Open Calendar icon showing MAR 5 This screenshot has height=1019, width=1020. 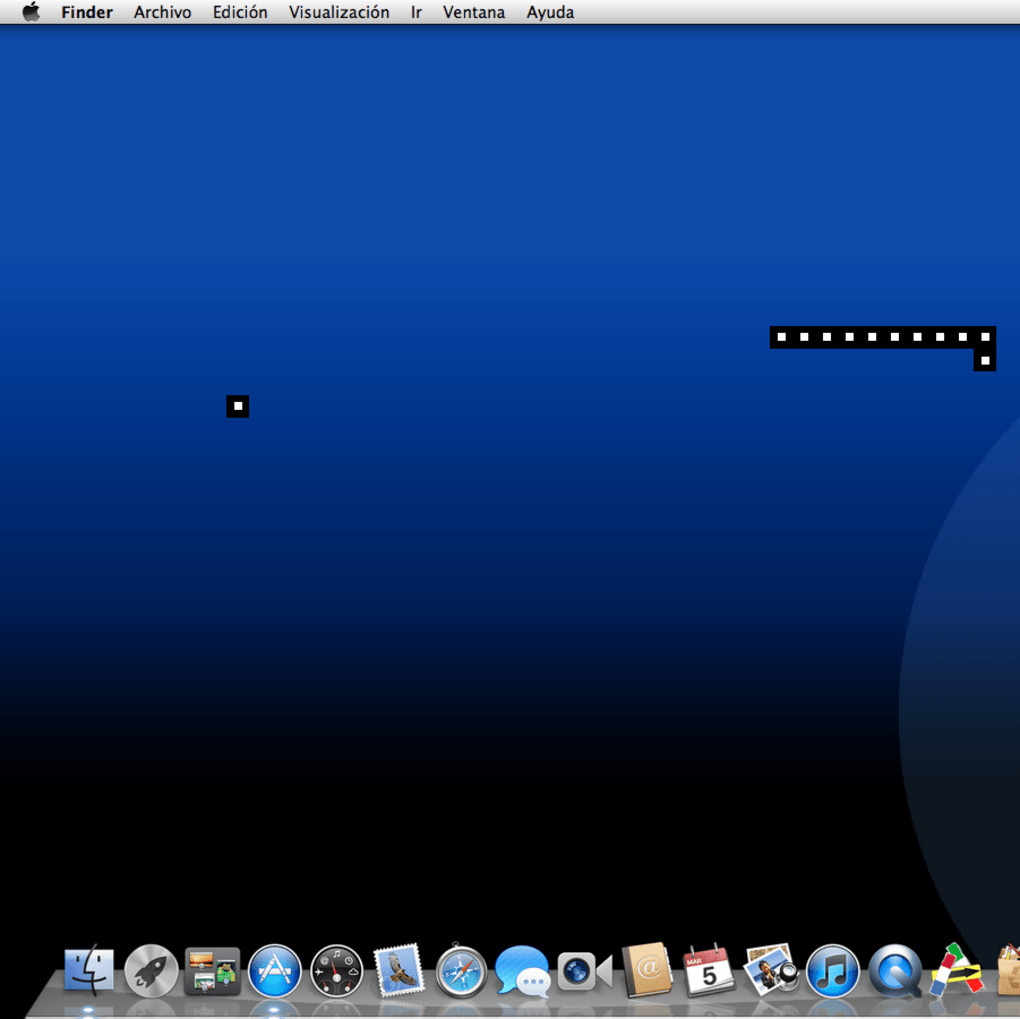pos(708,971)
